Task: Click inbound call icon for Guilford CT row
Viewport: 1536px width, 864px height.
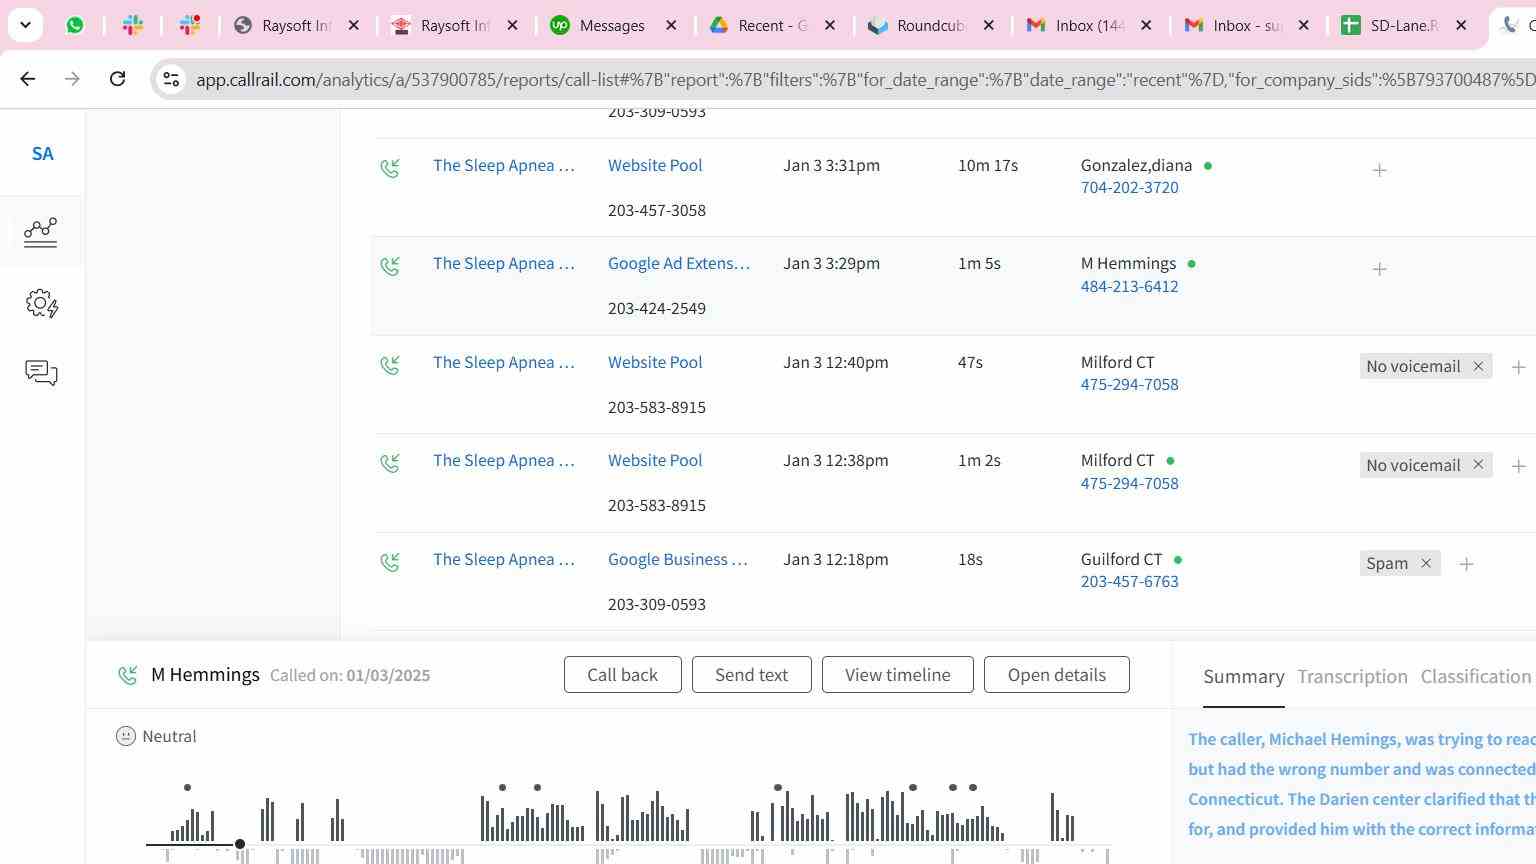Action: coord(391,562)
